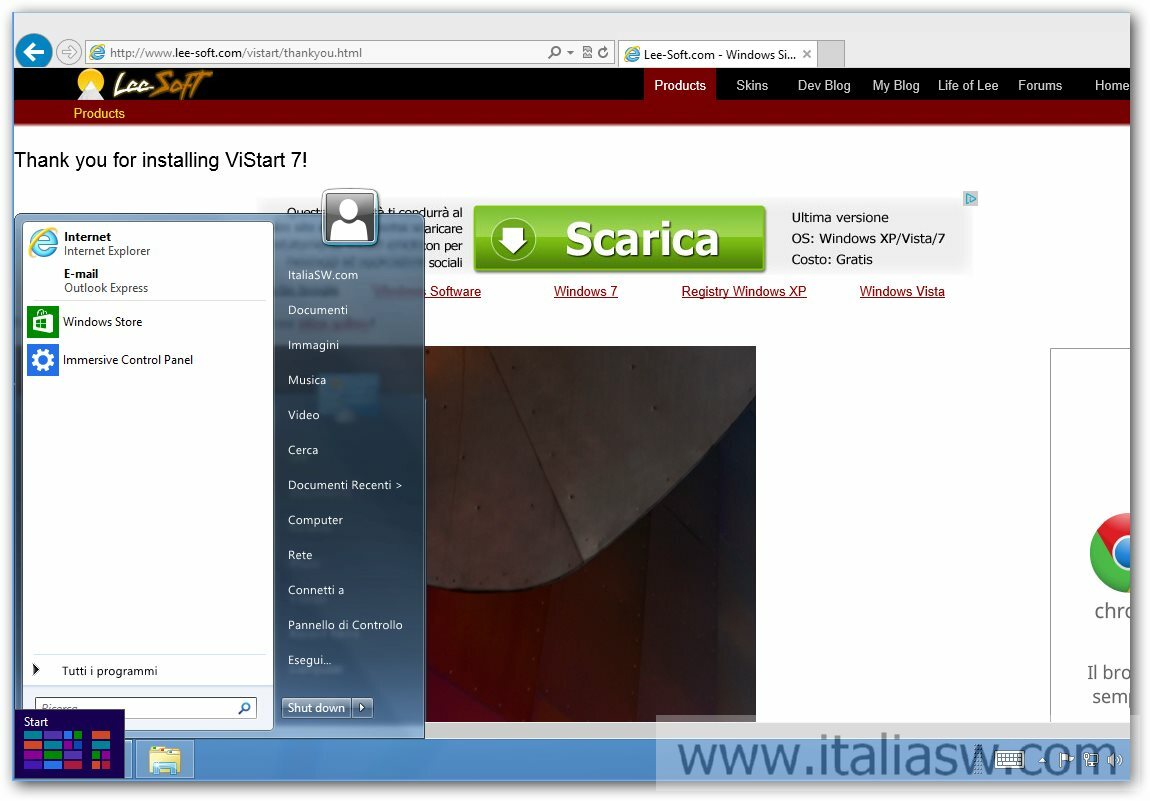Image resolution: width=1150 pixels, height=801 pixels.
Task: Open the Forums nav item
Action: point(1039,85)
